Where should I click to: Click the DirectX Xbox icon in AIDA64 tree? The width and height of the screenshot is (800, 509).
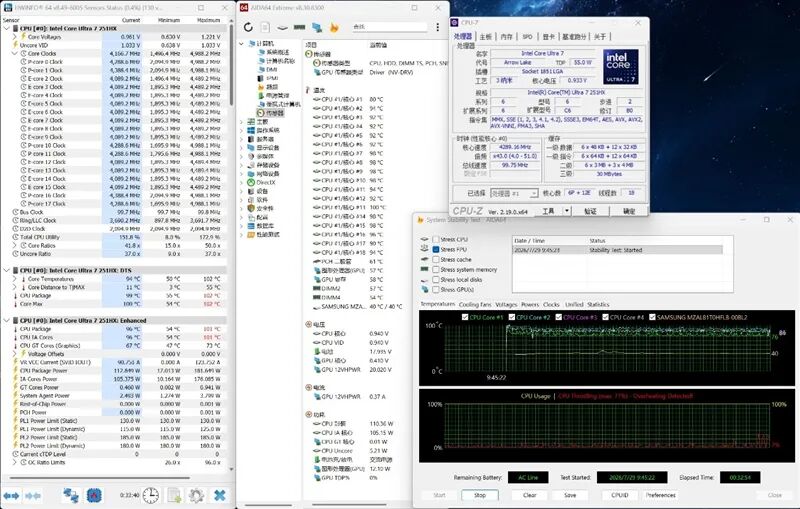(251, 182)
